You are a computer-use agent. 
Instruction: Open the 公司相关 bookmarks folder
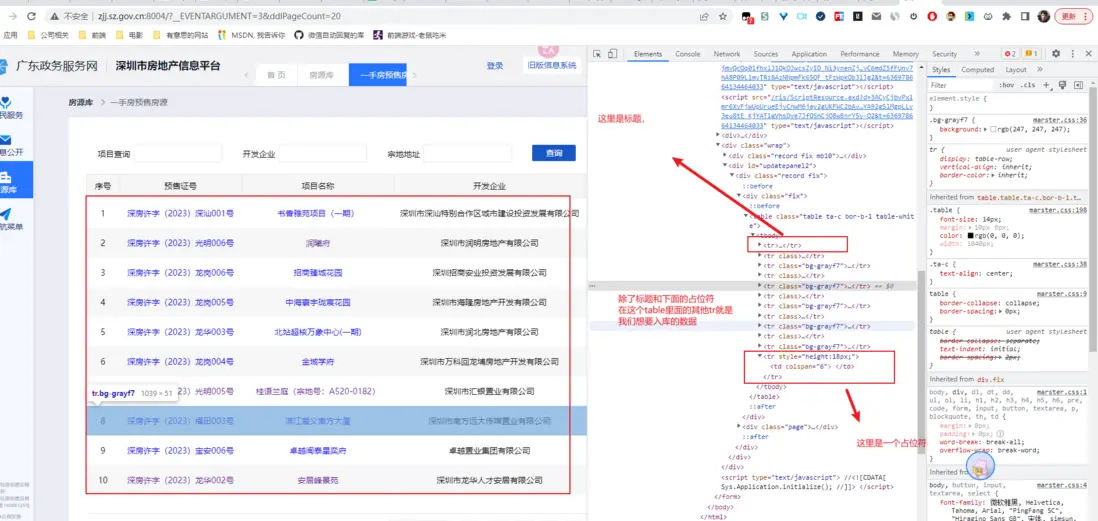click(x=50, y=34)
